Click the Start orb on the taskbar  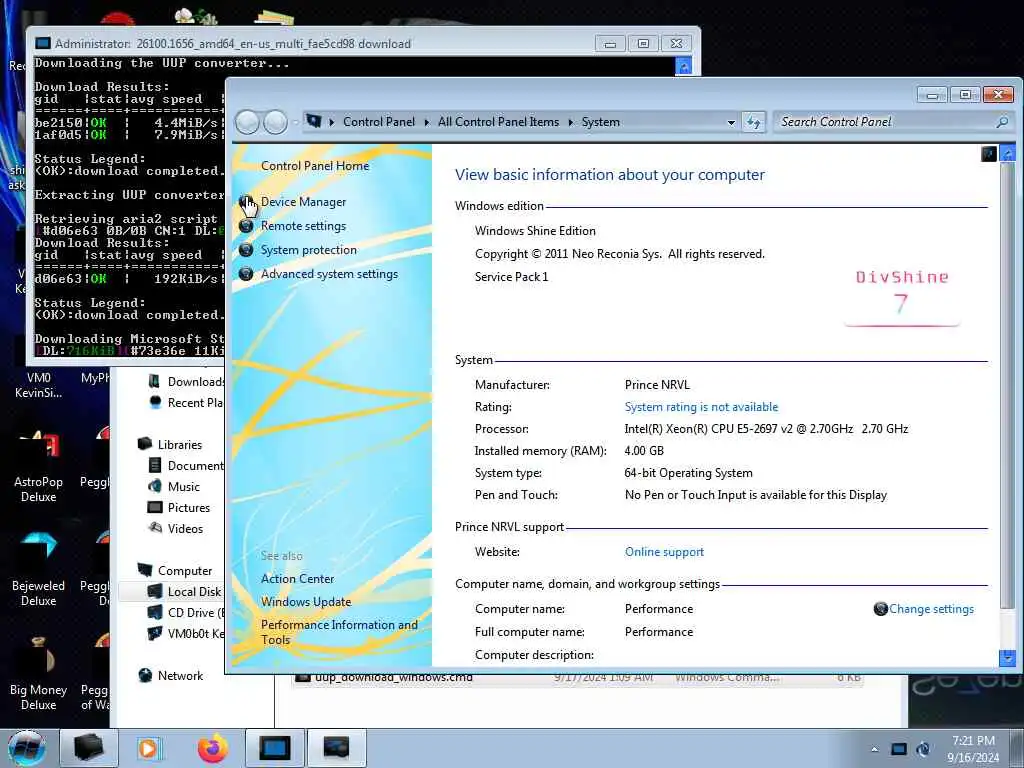(x=27, y=748)
